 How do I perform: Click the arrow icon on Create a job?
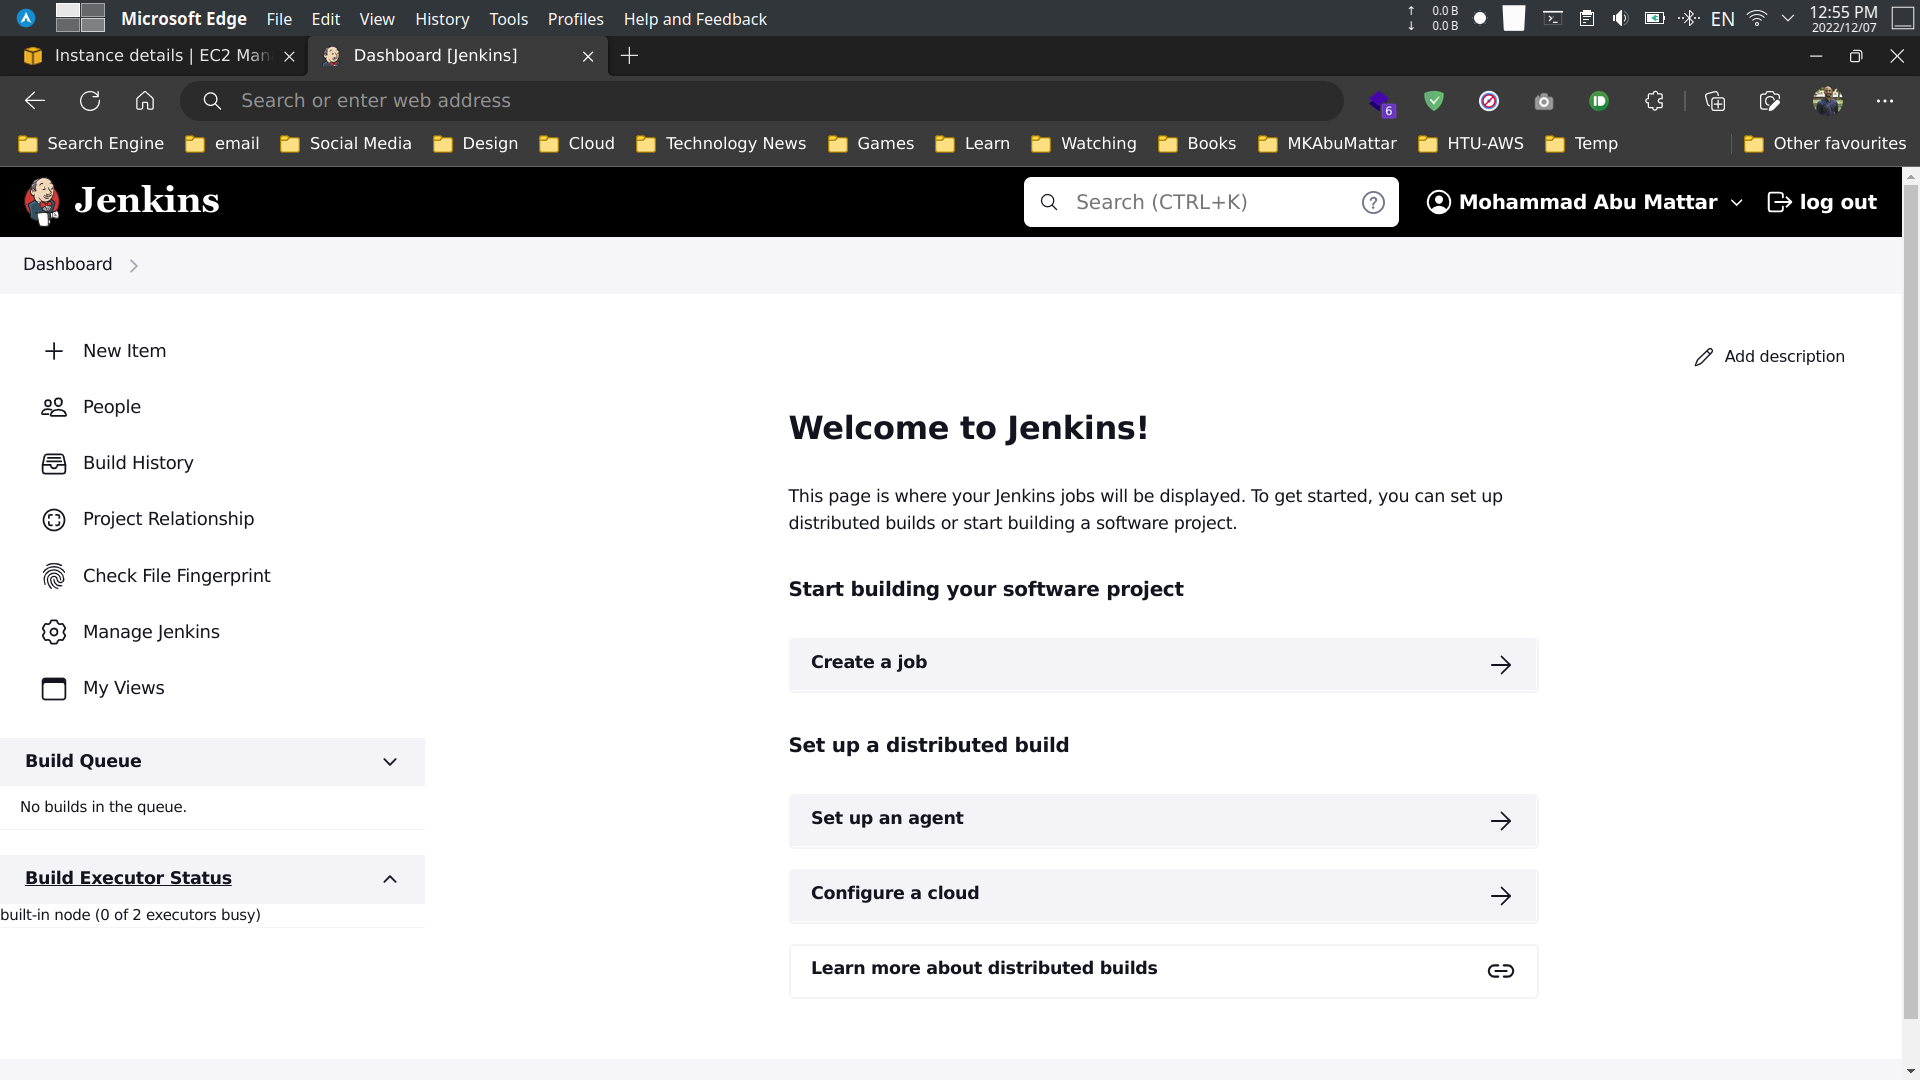[1502, 664]
